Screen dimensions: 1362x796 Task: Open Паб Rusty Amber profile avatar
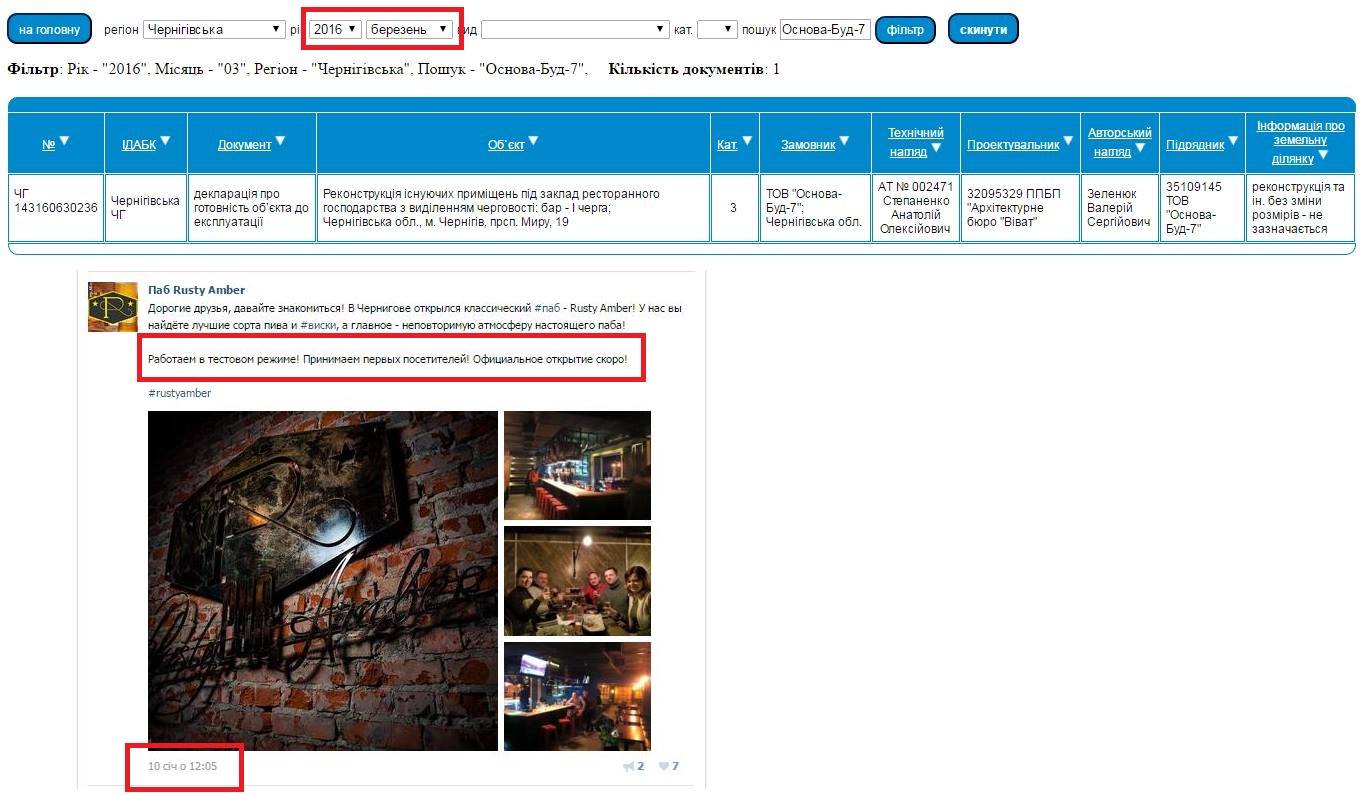[x=112, y=307]
